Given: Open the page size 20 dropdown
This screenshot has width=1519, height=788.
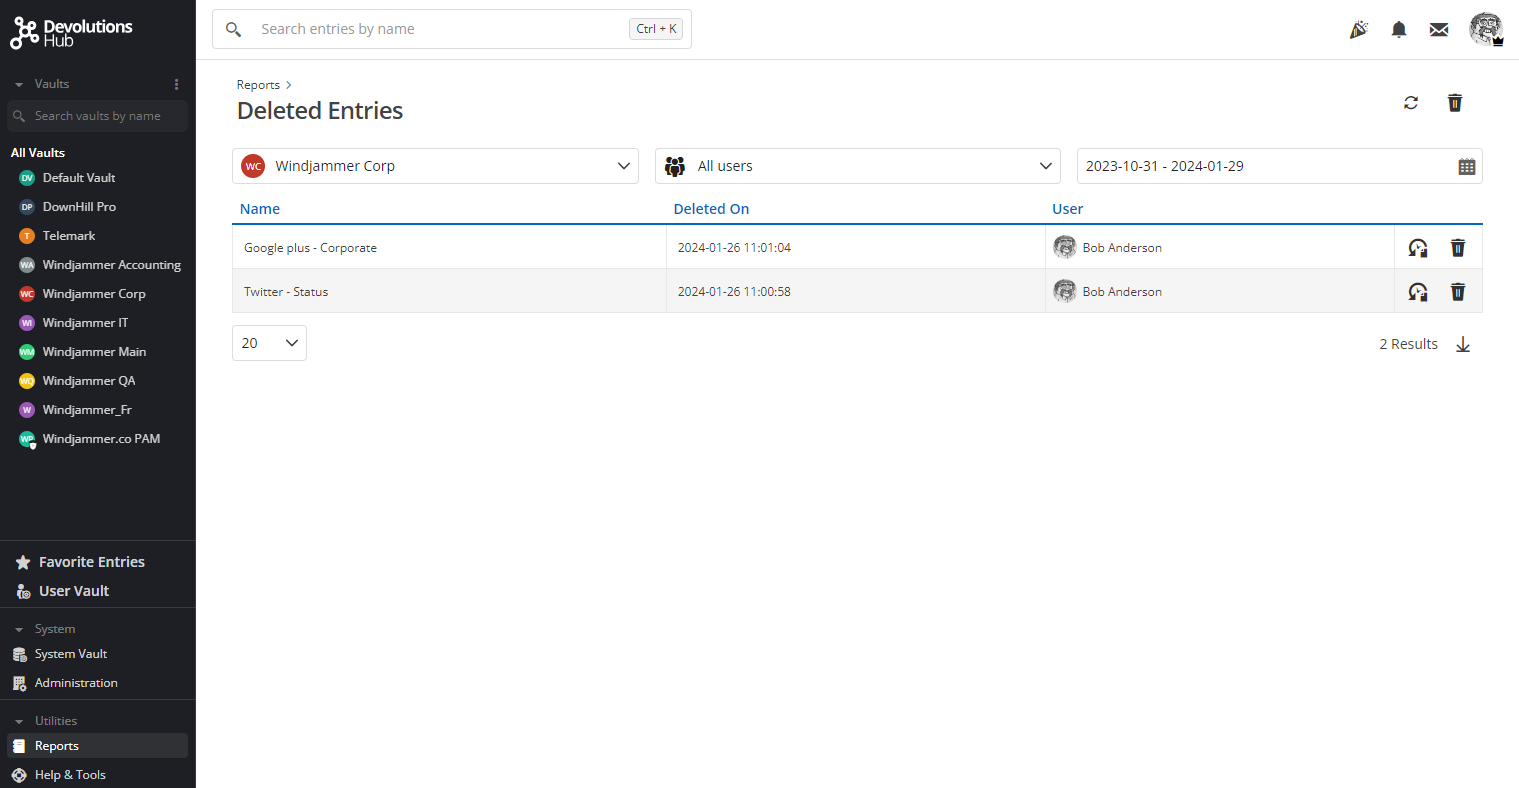Looking at the screenshot, I should (x=269, y=343).
